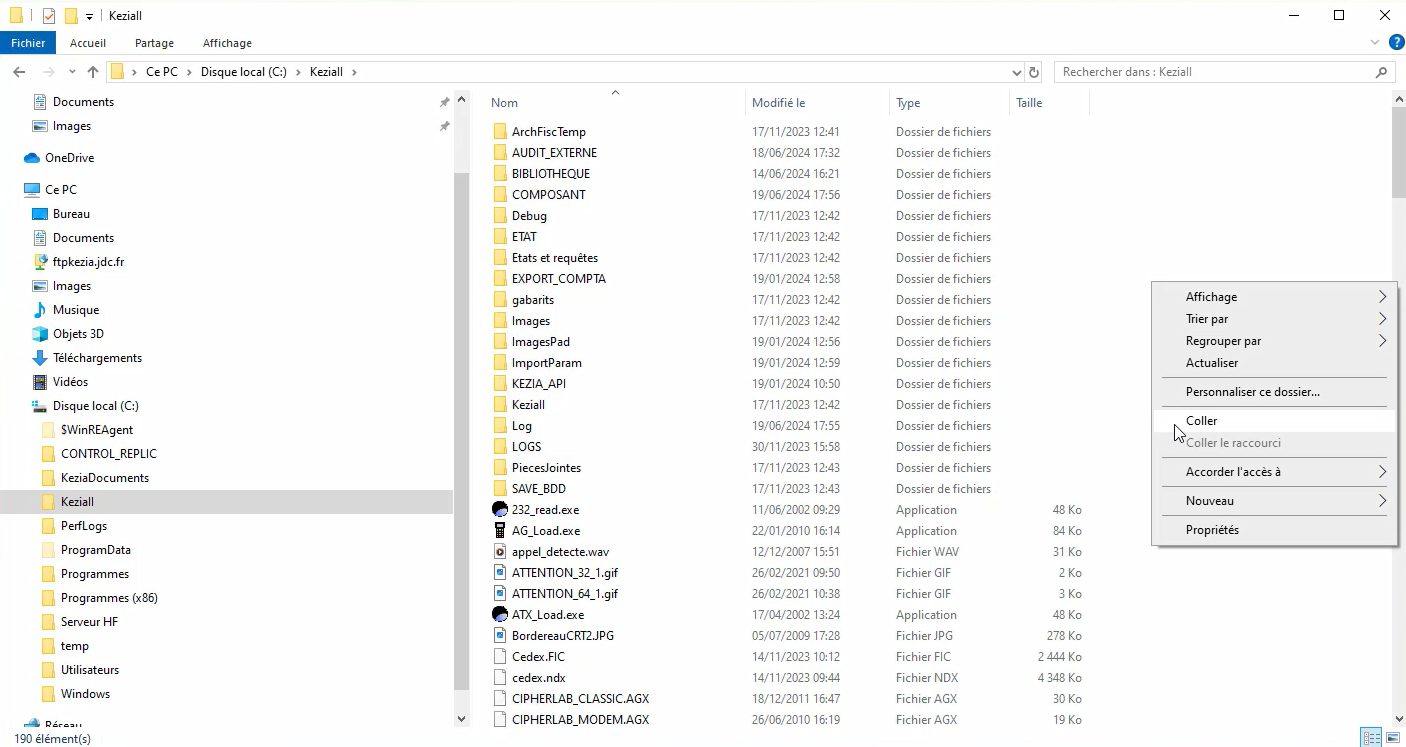Expand the ribbon with the chevron
This screenshot has width=1406, height=747.
point(1374,43)
